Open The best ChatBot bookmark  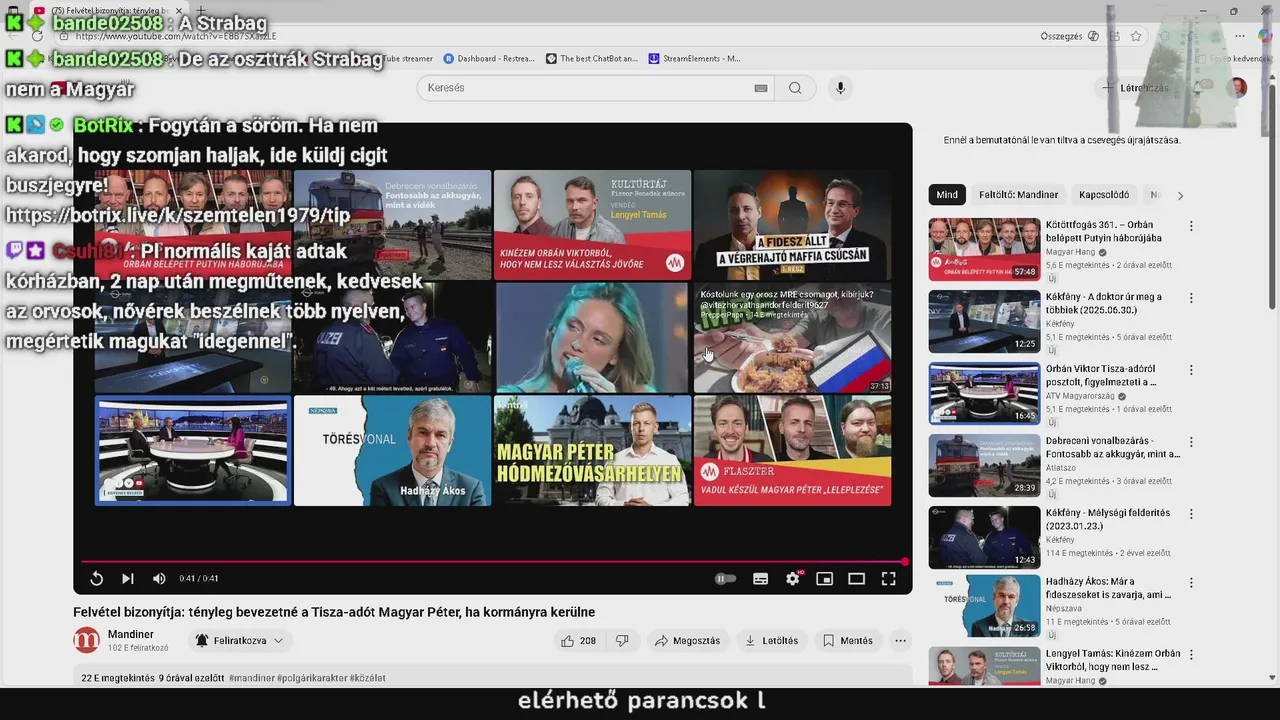pos(592,59)
